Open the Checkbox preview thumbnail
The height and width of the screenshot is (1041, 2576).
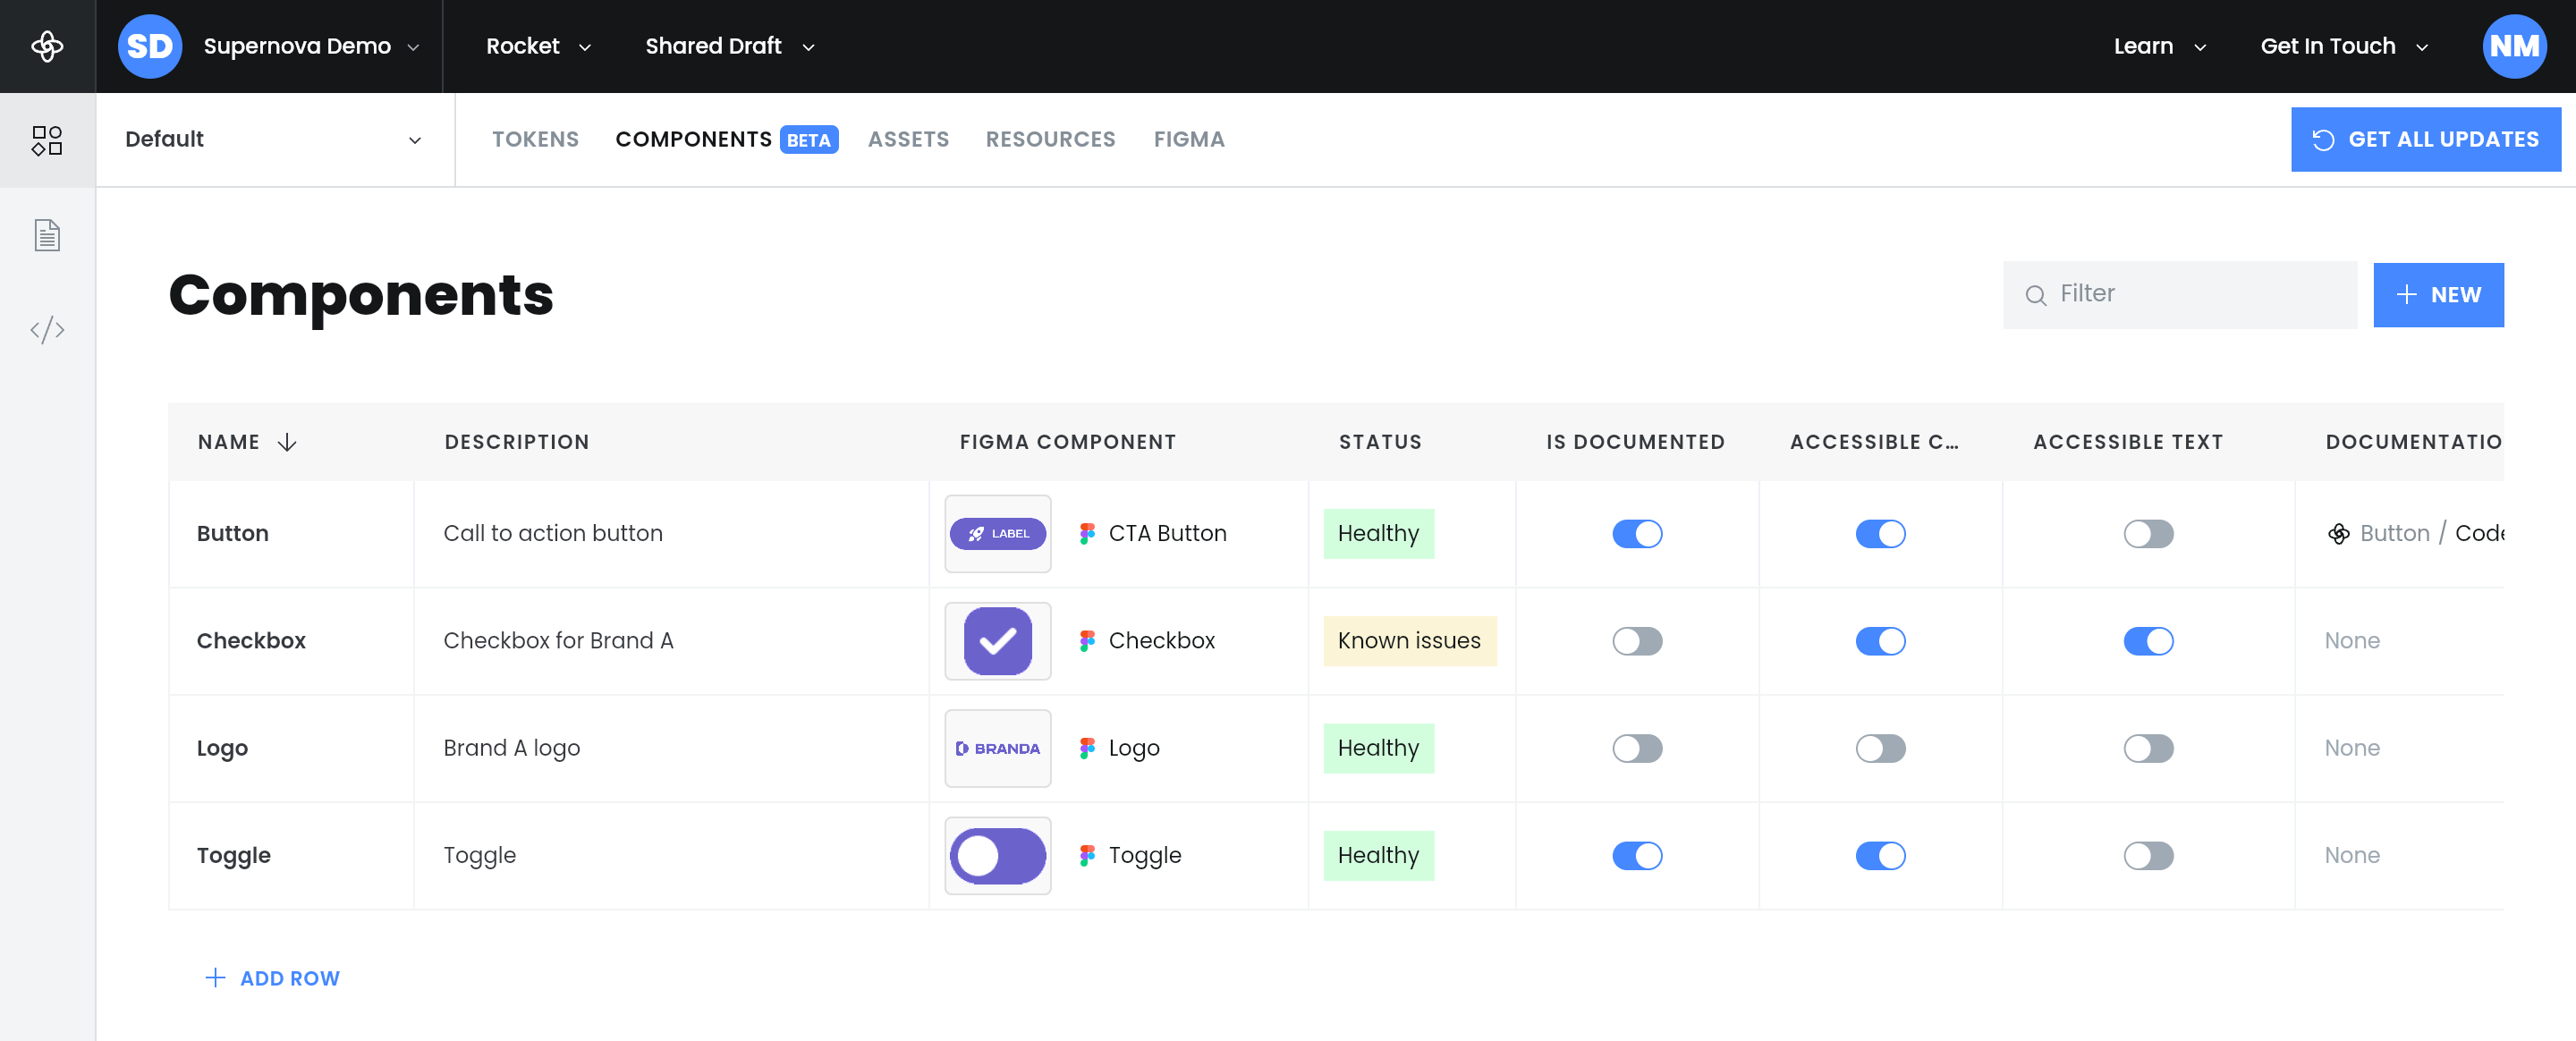998,641
